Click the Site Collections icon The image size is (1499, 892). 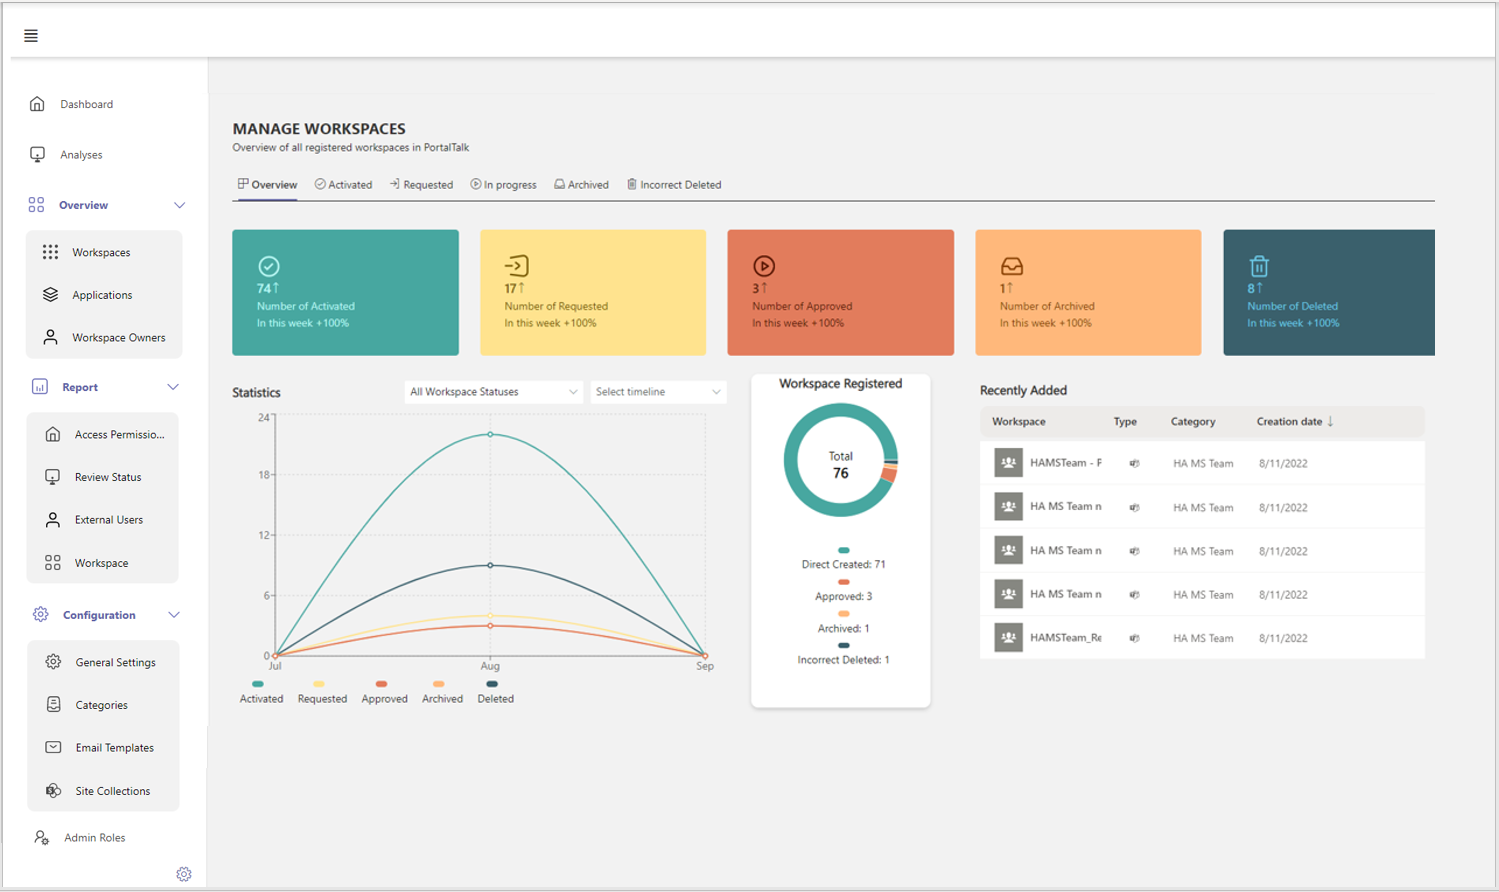53,791
